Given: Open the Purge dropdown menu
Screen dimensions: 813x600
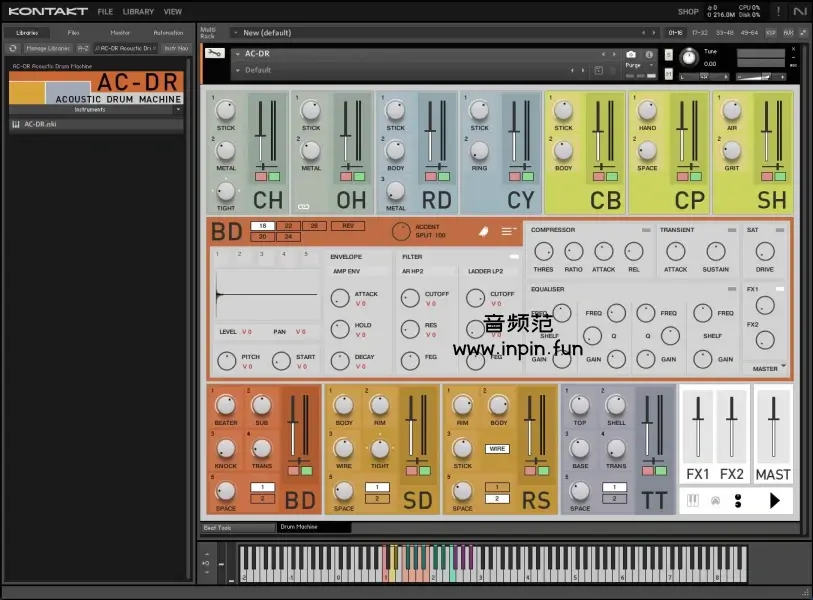Looking at the screenshot, I should coord(634,65).
